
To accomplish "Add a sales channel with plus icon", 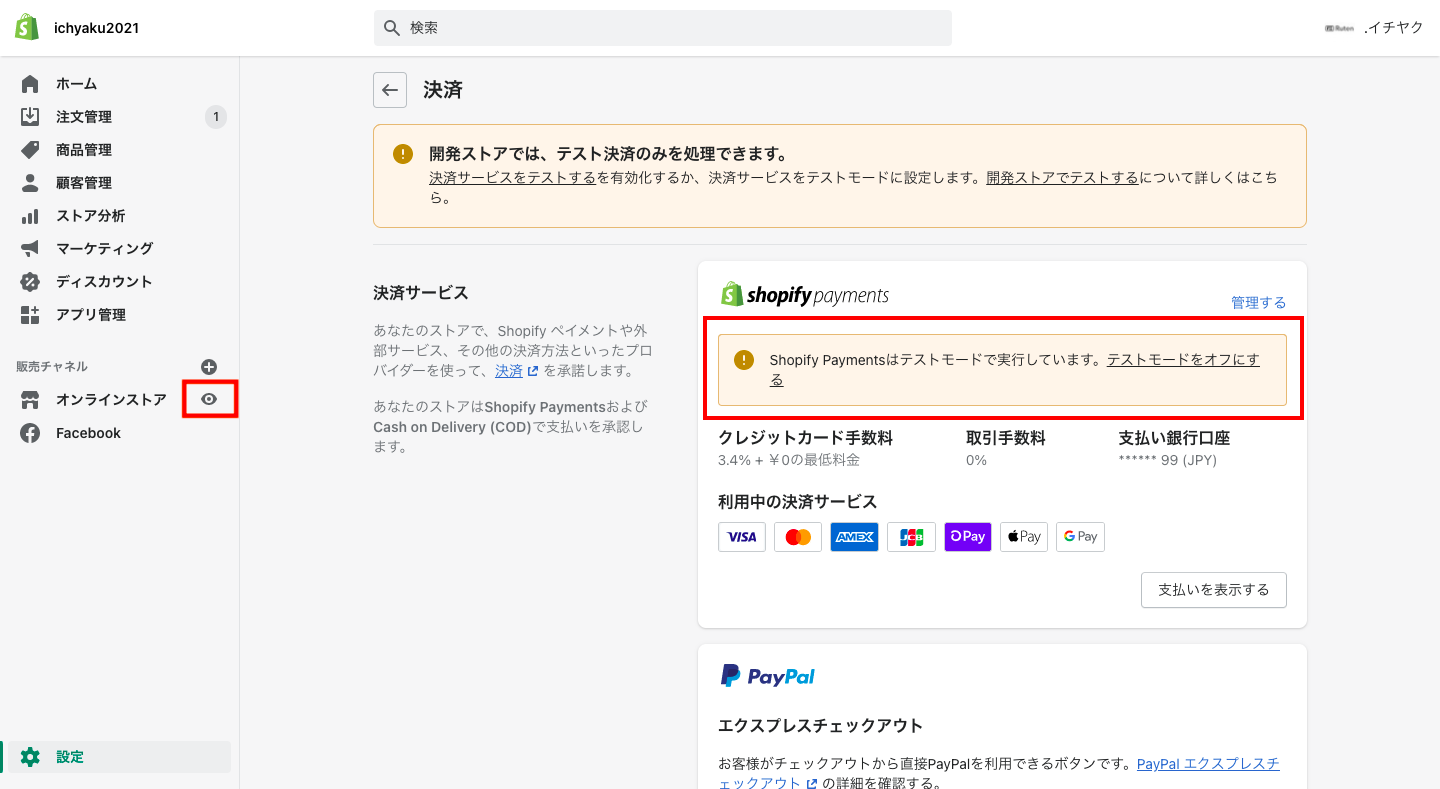I will [209, 367].
